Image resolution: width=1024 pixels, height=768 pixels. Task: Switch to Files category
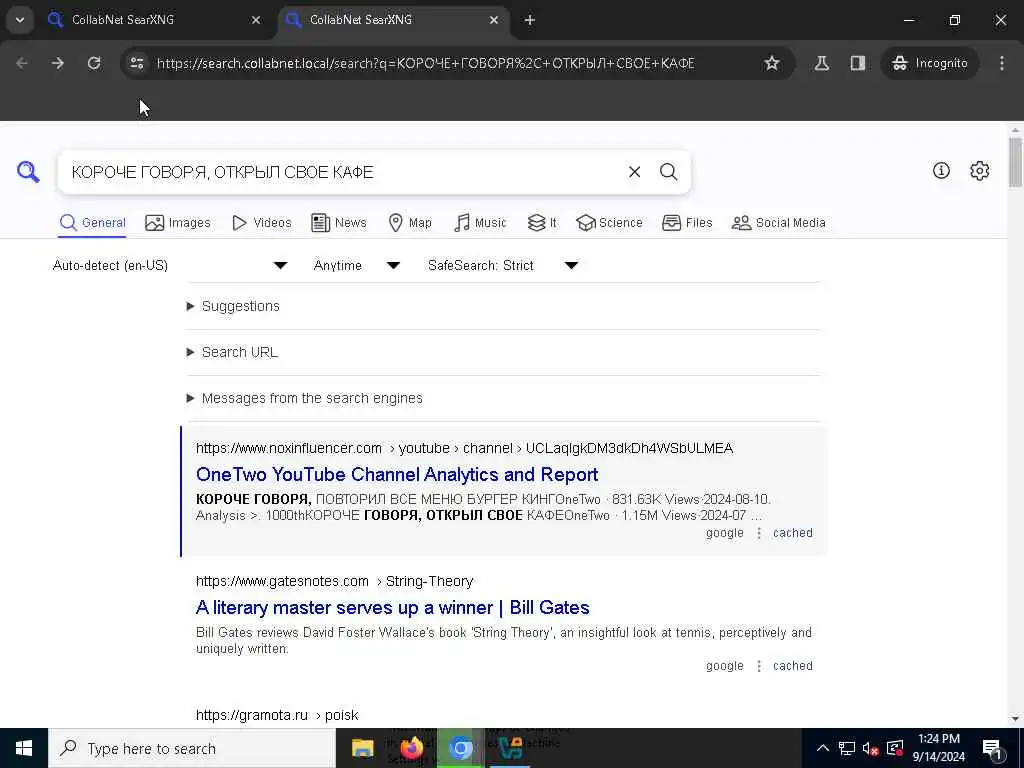[x=687, y=223]
